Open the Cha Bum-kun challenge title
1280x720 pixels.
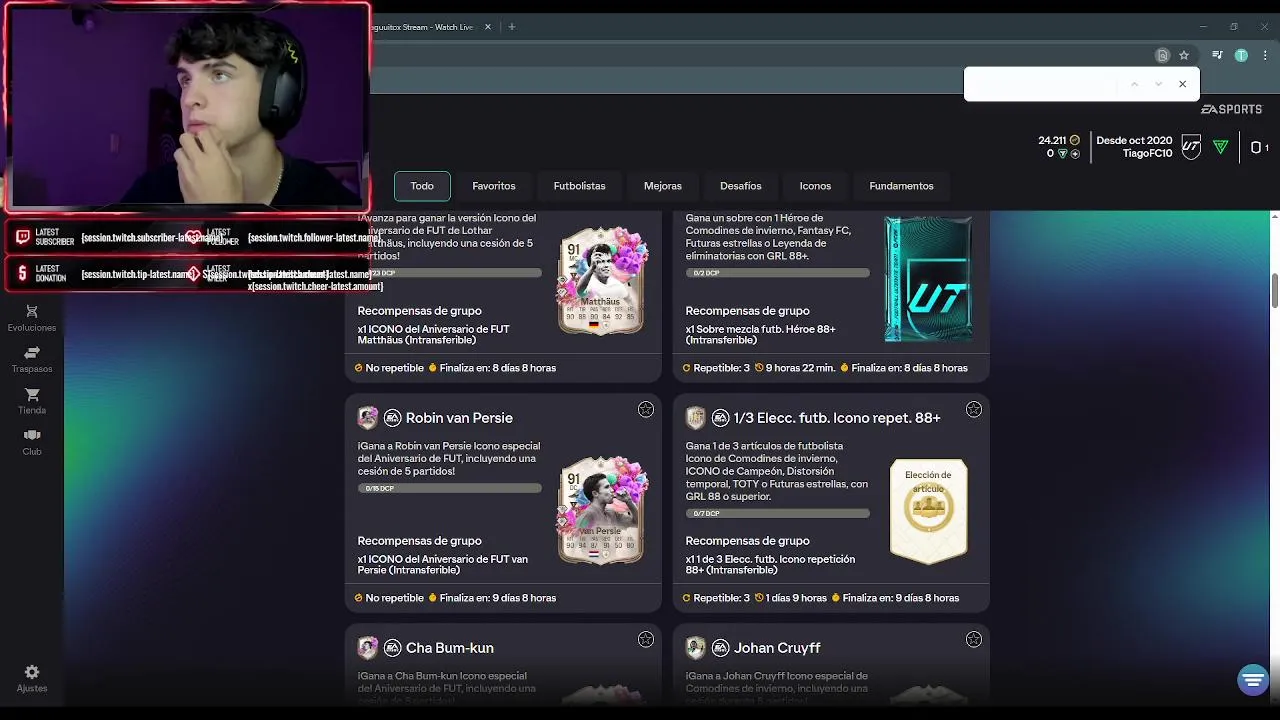coord(450,648)
